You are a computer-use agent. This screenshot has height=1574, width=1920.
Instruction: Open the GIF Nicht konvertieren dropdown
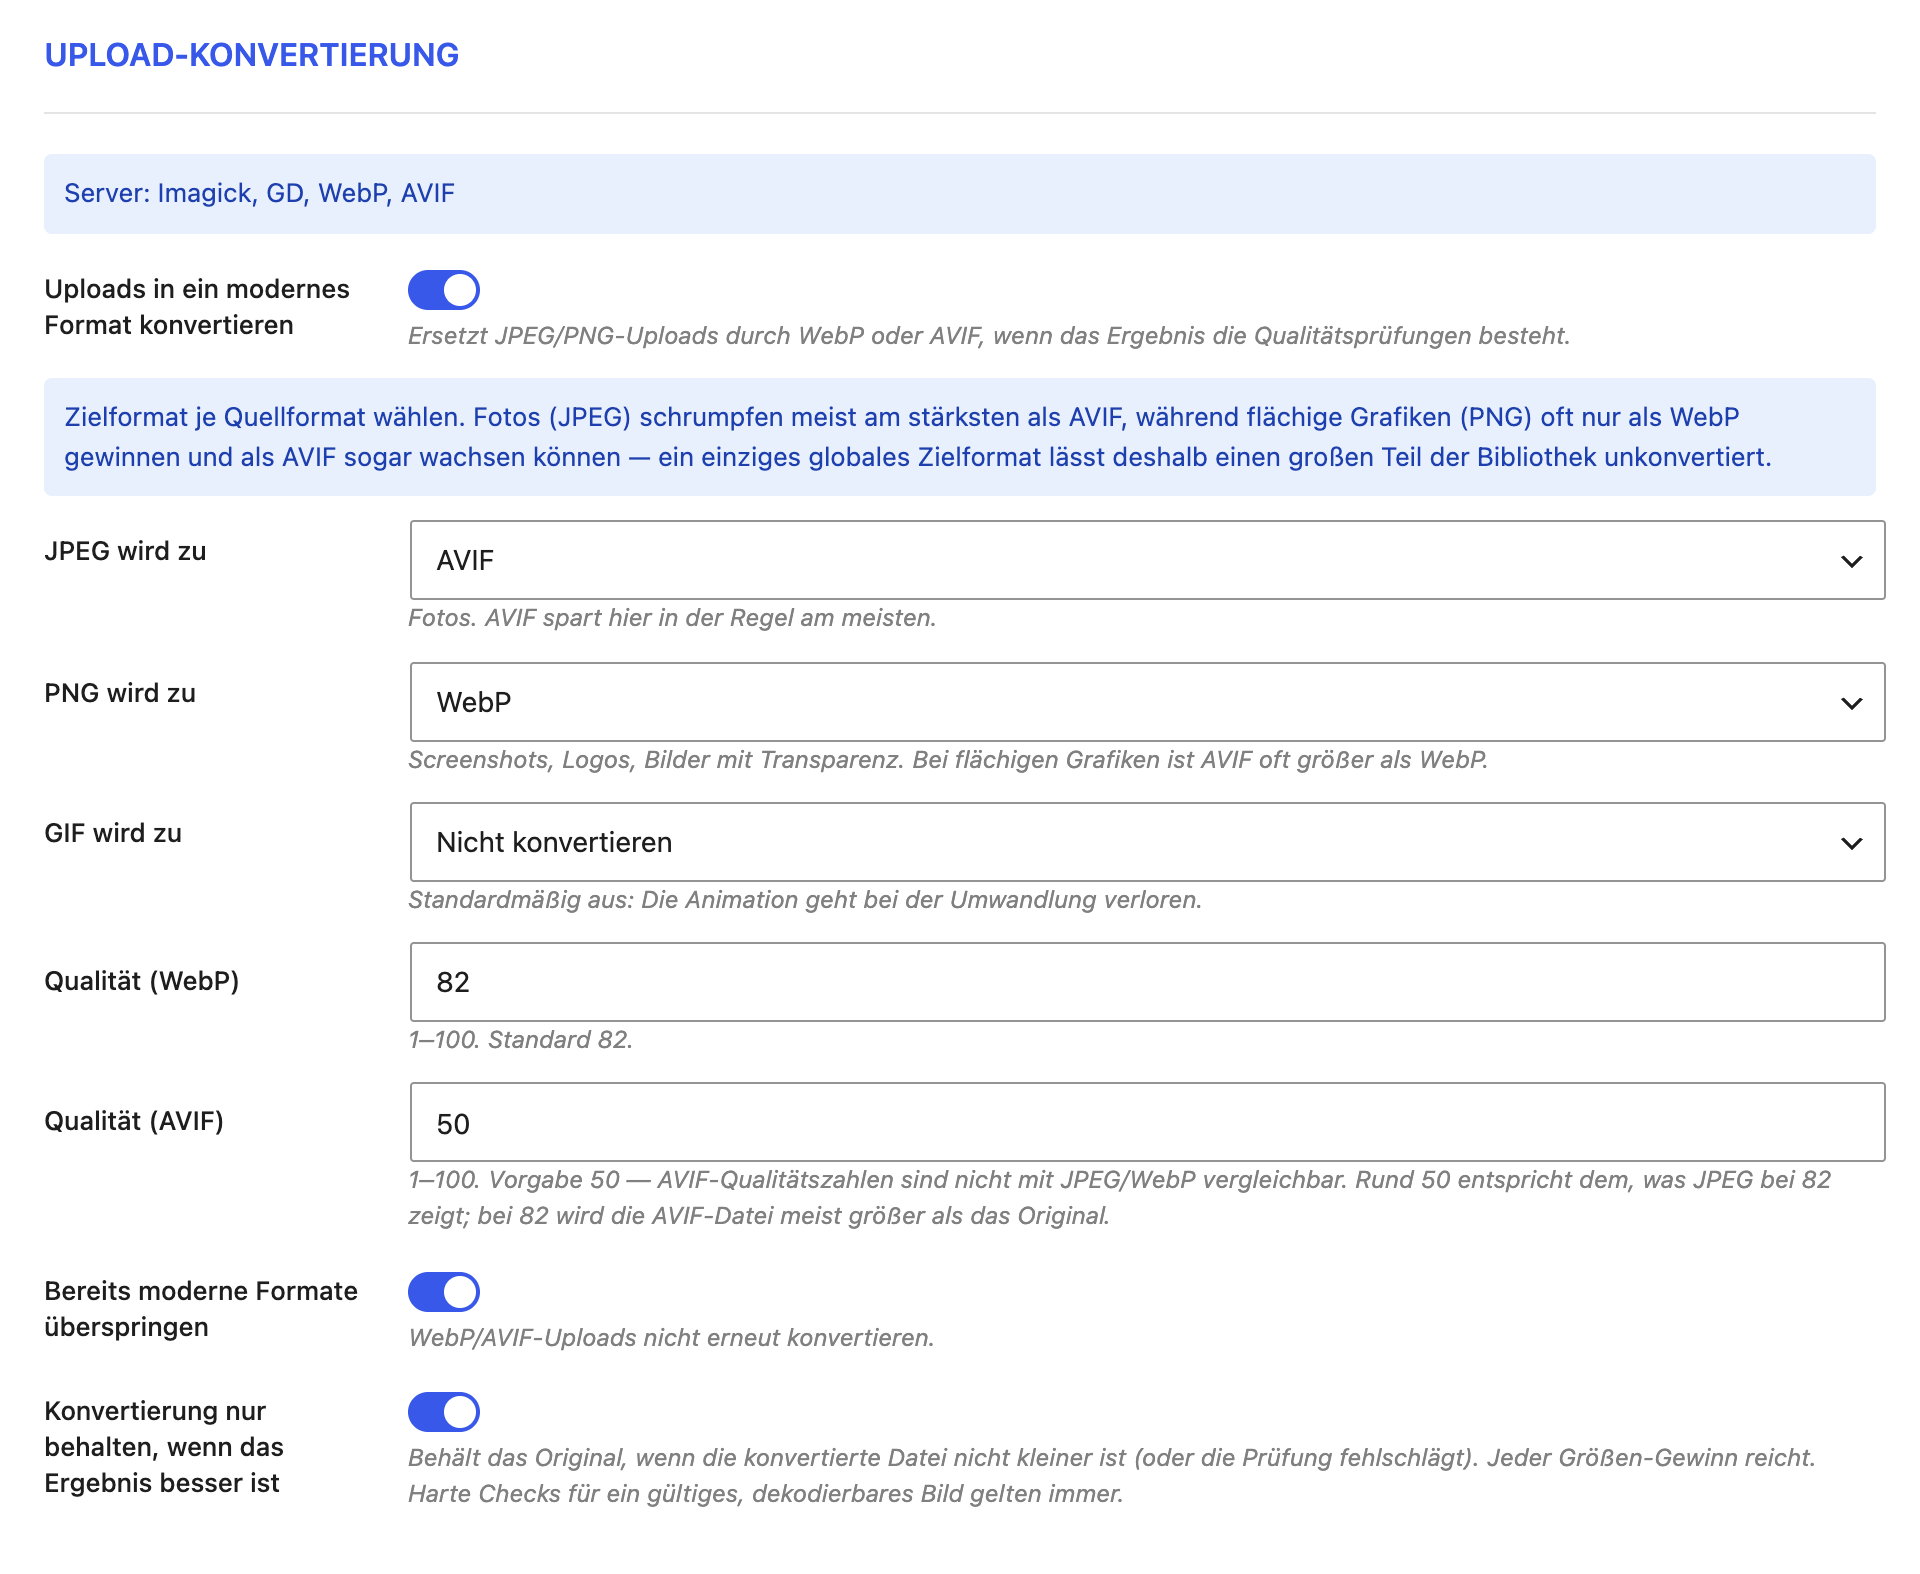click(1147, 842)
